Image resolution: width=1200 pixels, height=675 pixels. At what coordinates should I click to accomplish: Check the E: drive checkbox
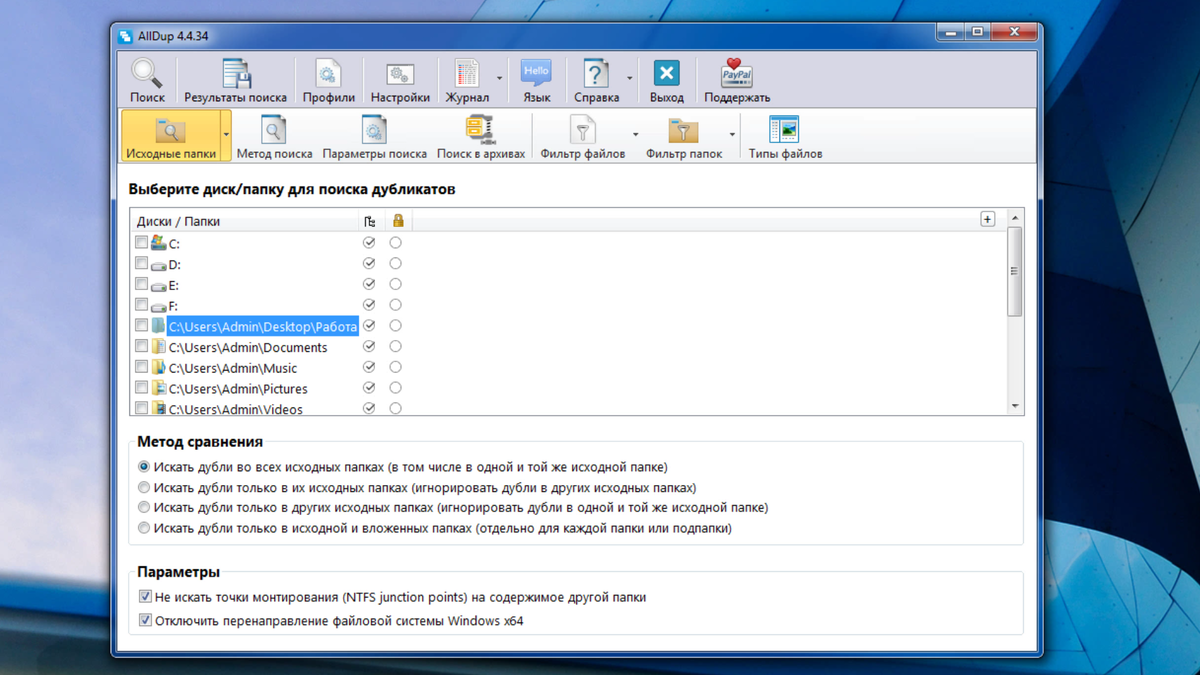click(x=141, y=284)
